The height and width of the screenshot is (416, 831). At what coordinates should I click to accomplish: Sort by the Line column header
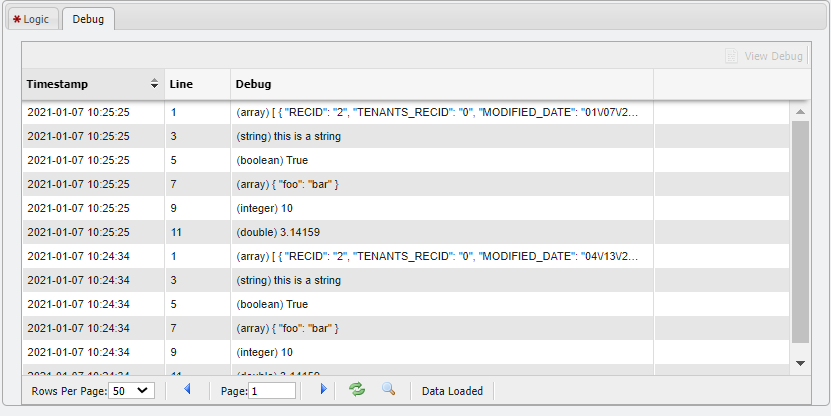[197, 84]
